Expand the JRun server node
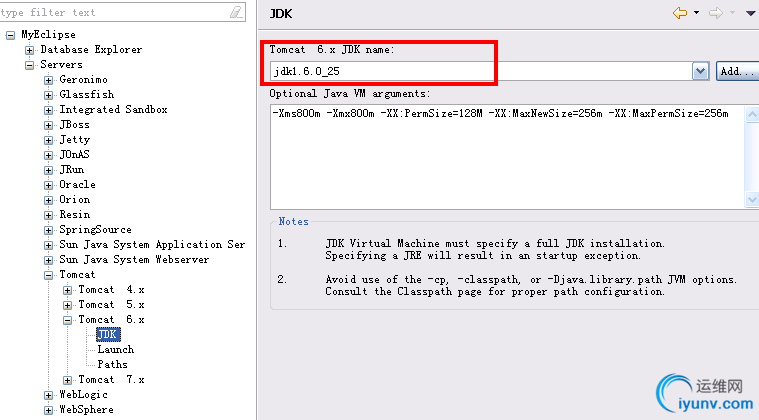 48,170
